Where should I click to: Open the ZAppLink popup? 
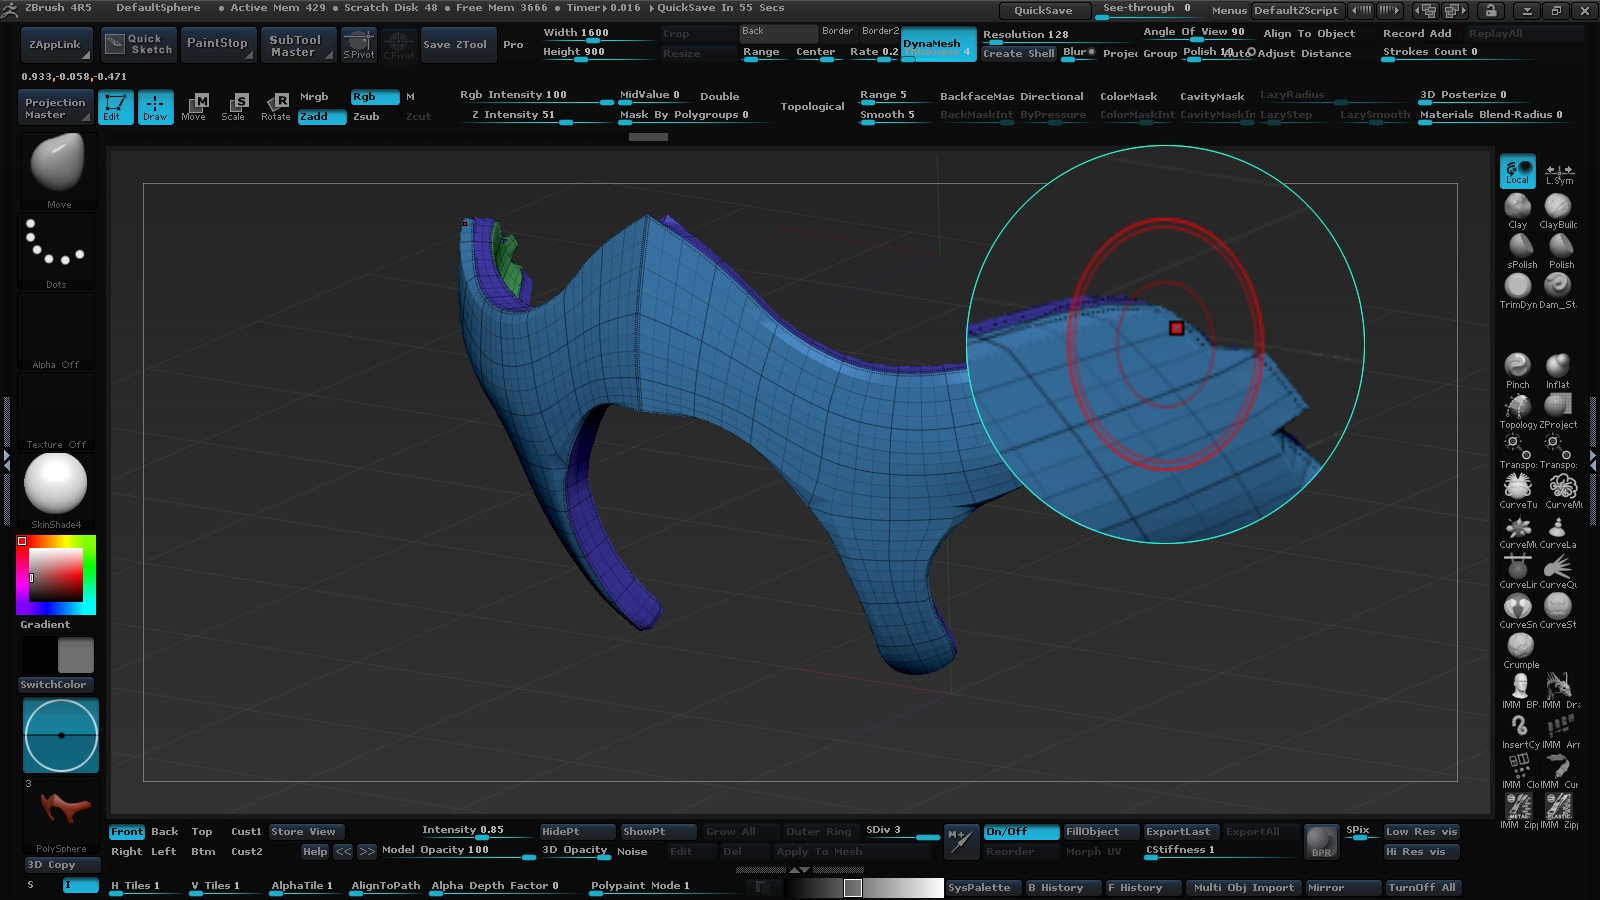(56, 45)
